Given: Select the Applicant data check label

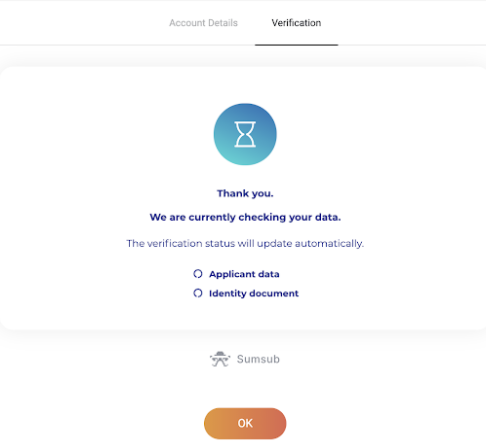Looking at the screenshot, I should click(244, 274).
